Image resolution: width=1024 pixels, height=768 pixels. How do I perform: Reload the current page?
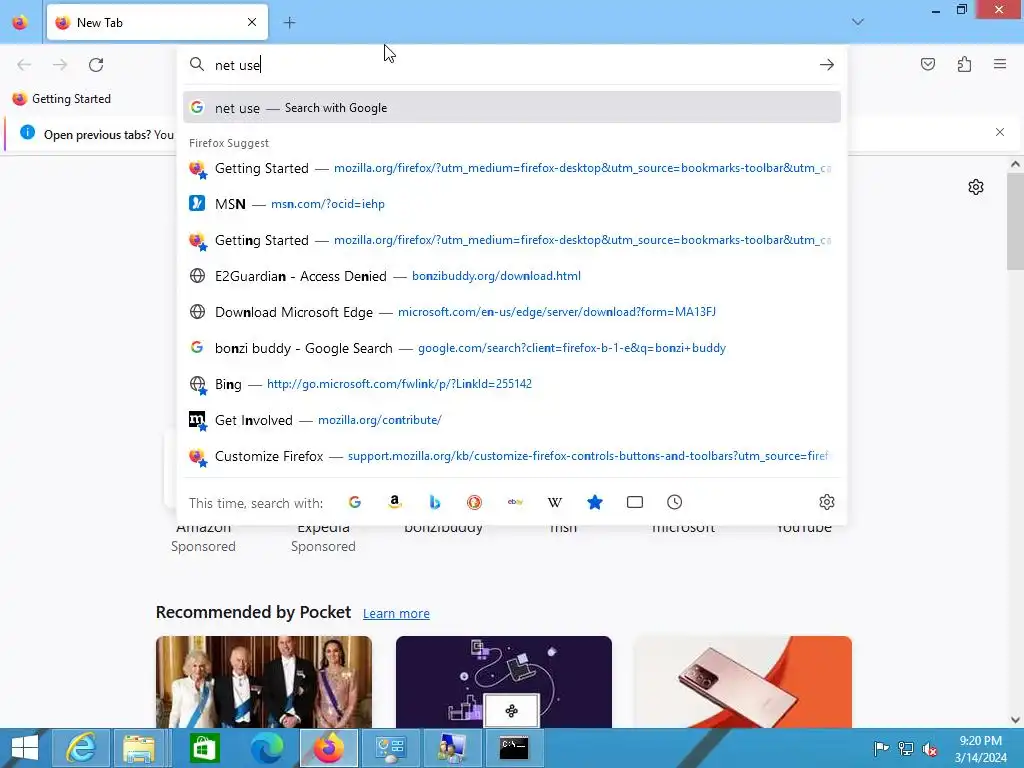point(96,65)
